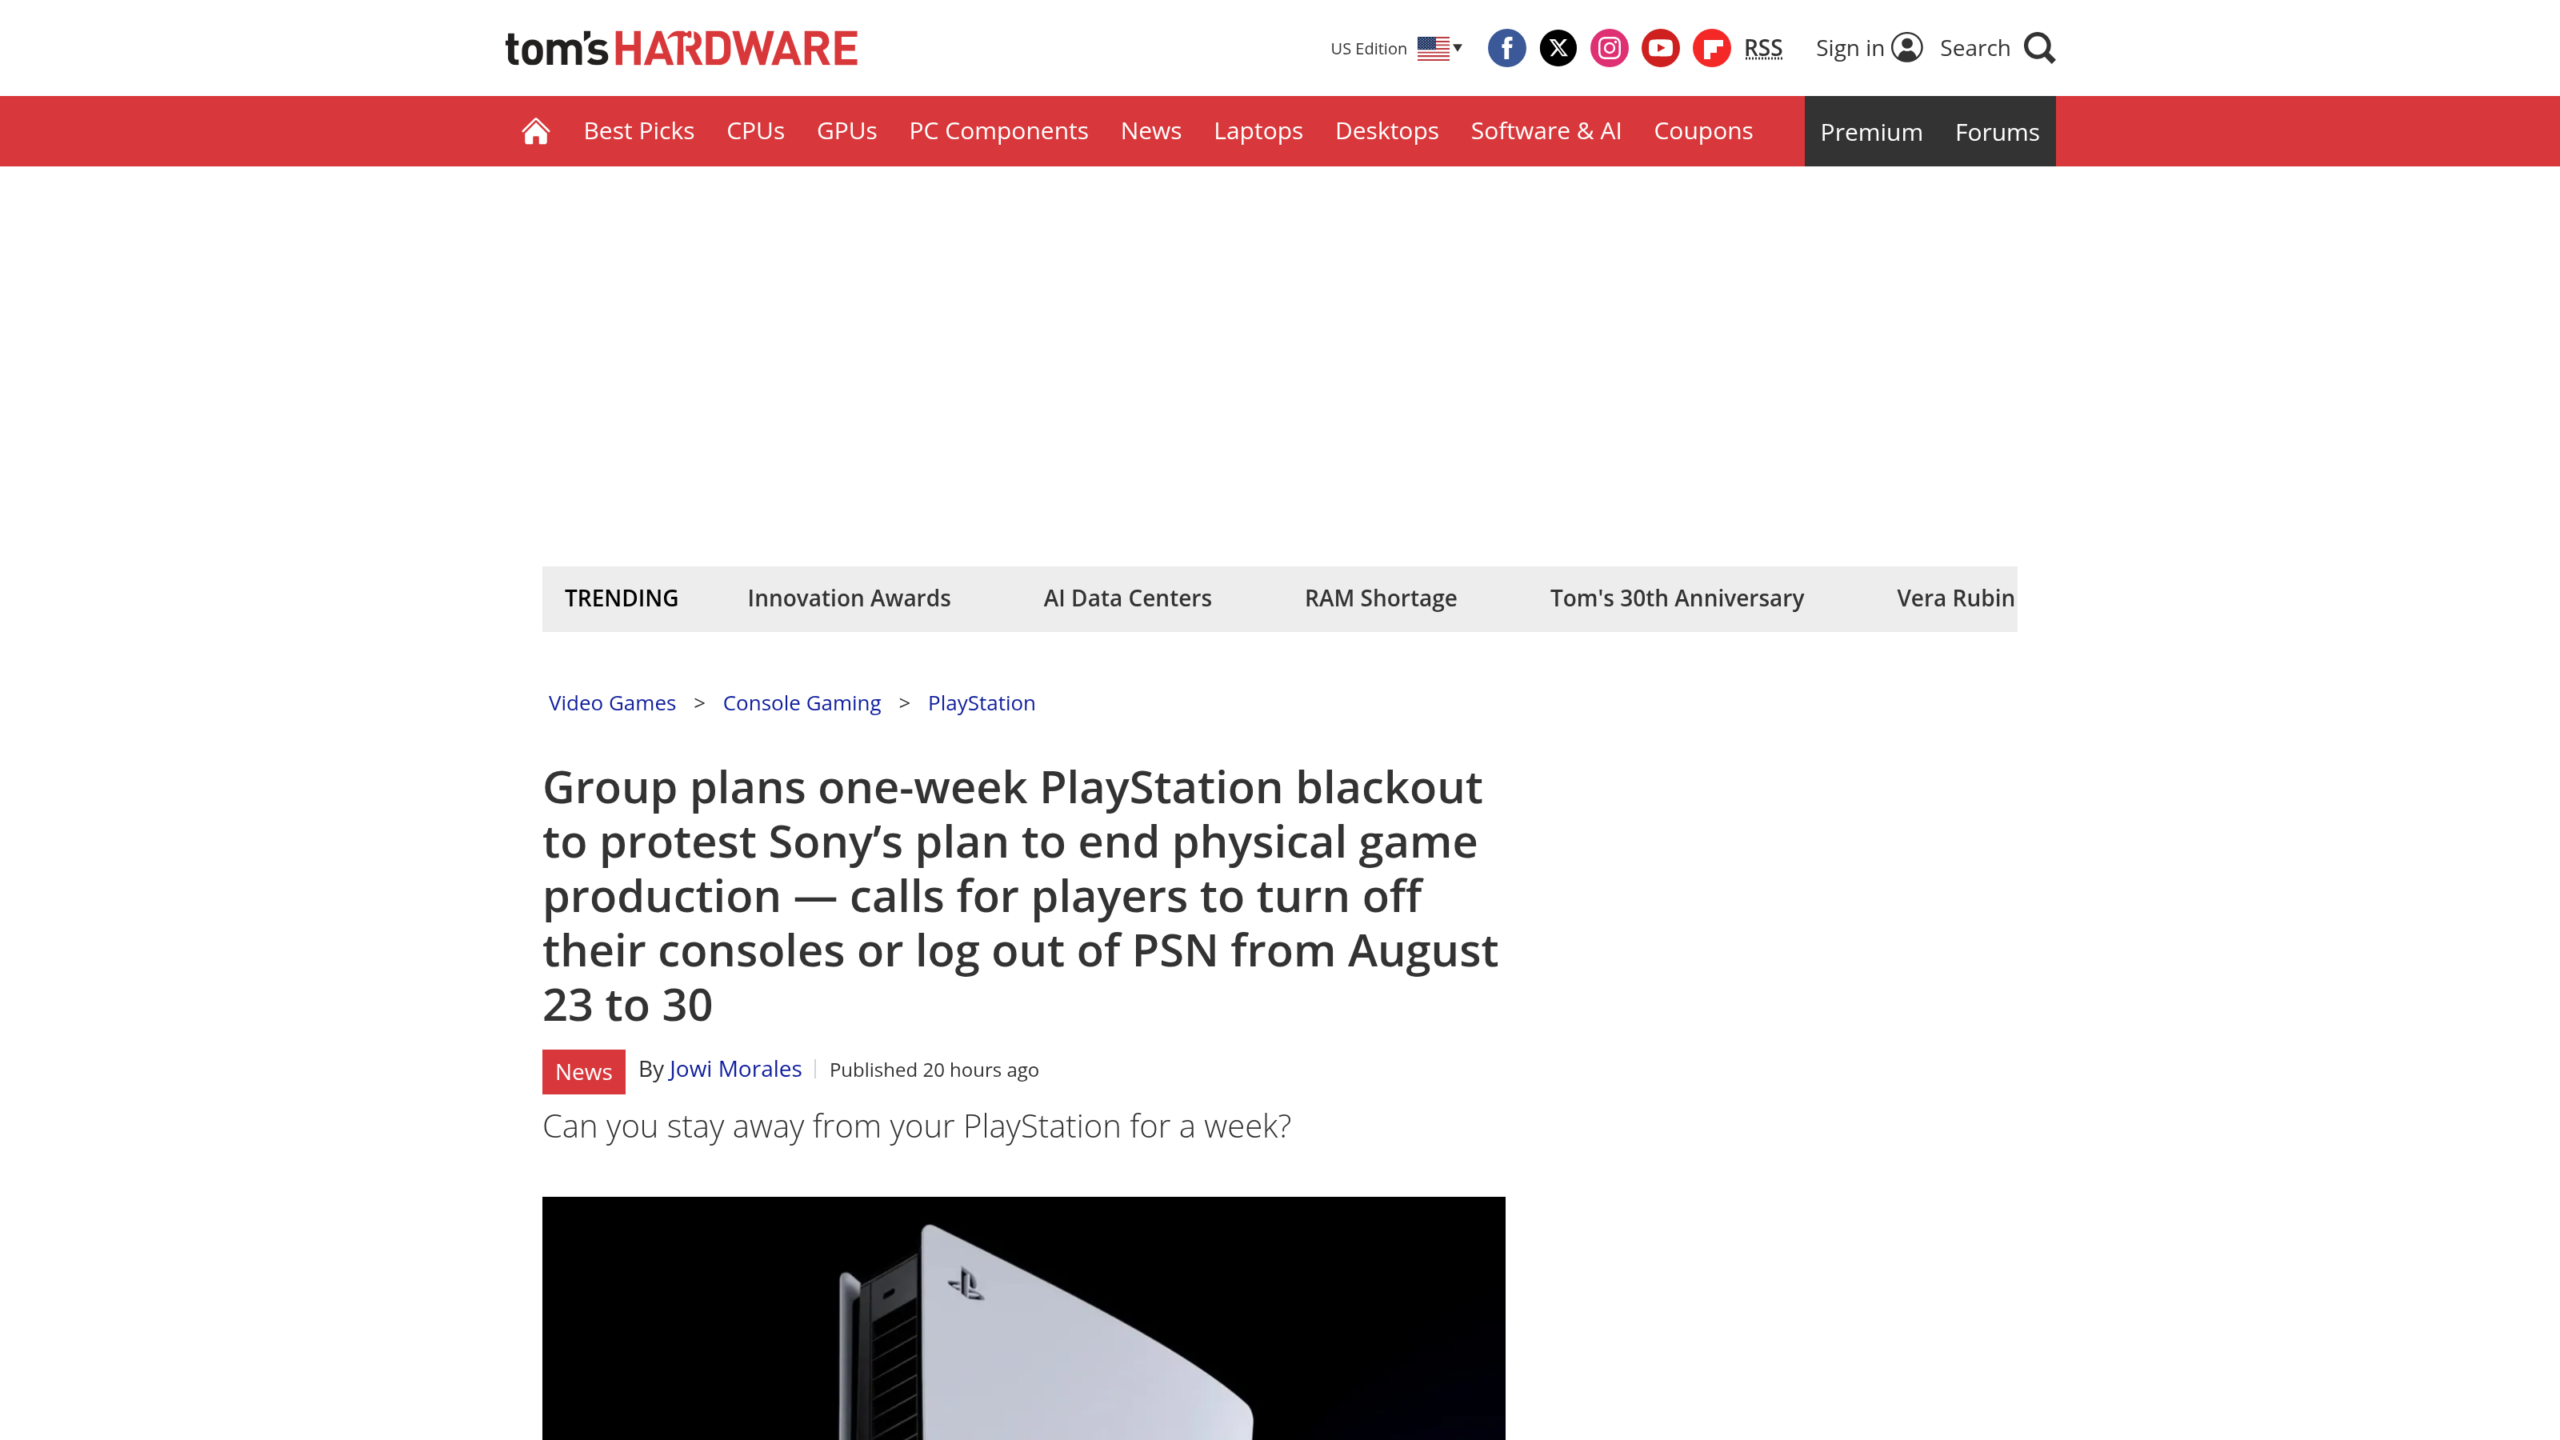This screenshot has width=2560, height=1440.
Task: Open the Coupons menu item
Action: coord(1703,131)
